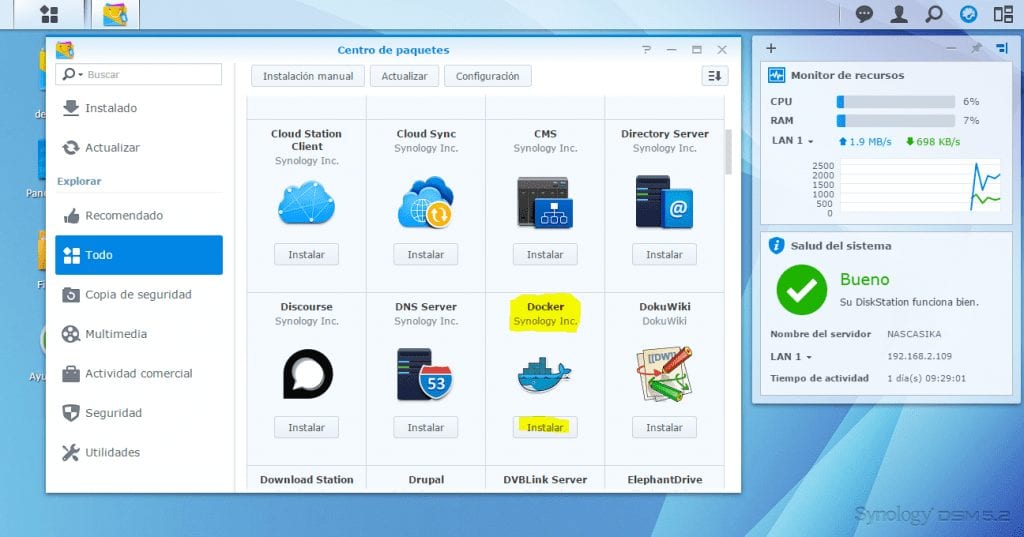Click the Directory Server package icon
This screenshot has height=537, width=1024.
664,202
